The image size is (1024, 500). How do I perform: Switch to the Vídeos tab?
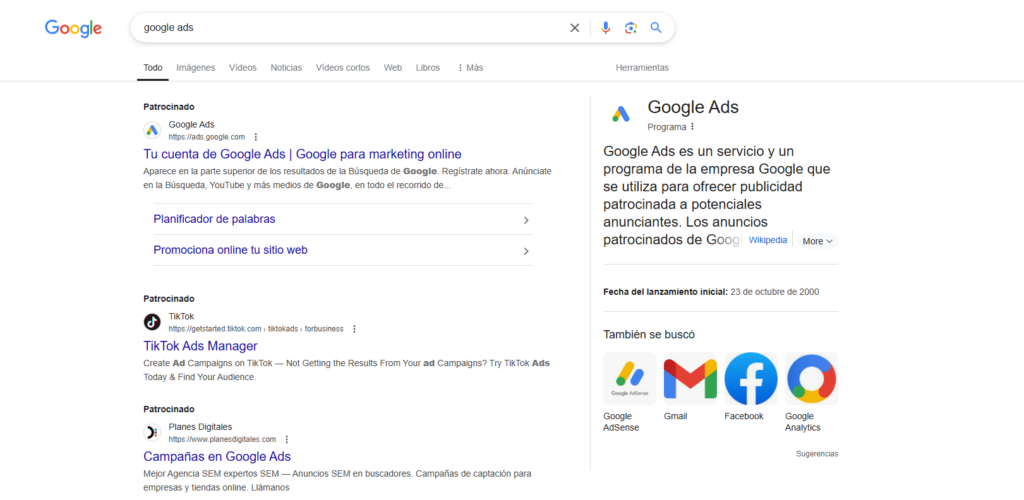(243, 68)
